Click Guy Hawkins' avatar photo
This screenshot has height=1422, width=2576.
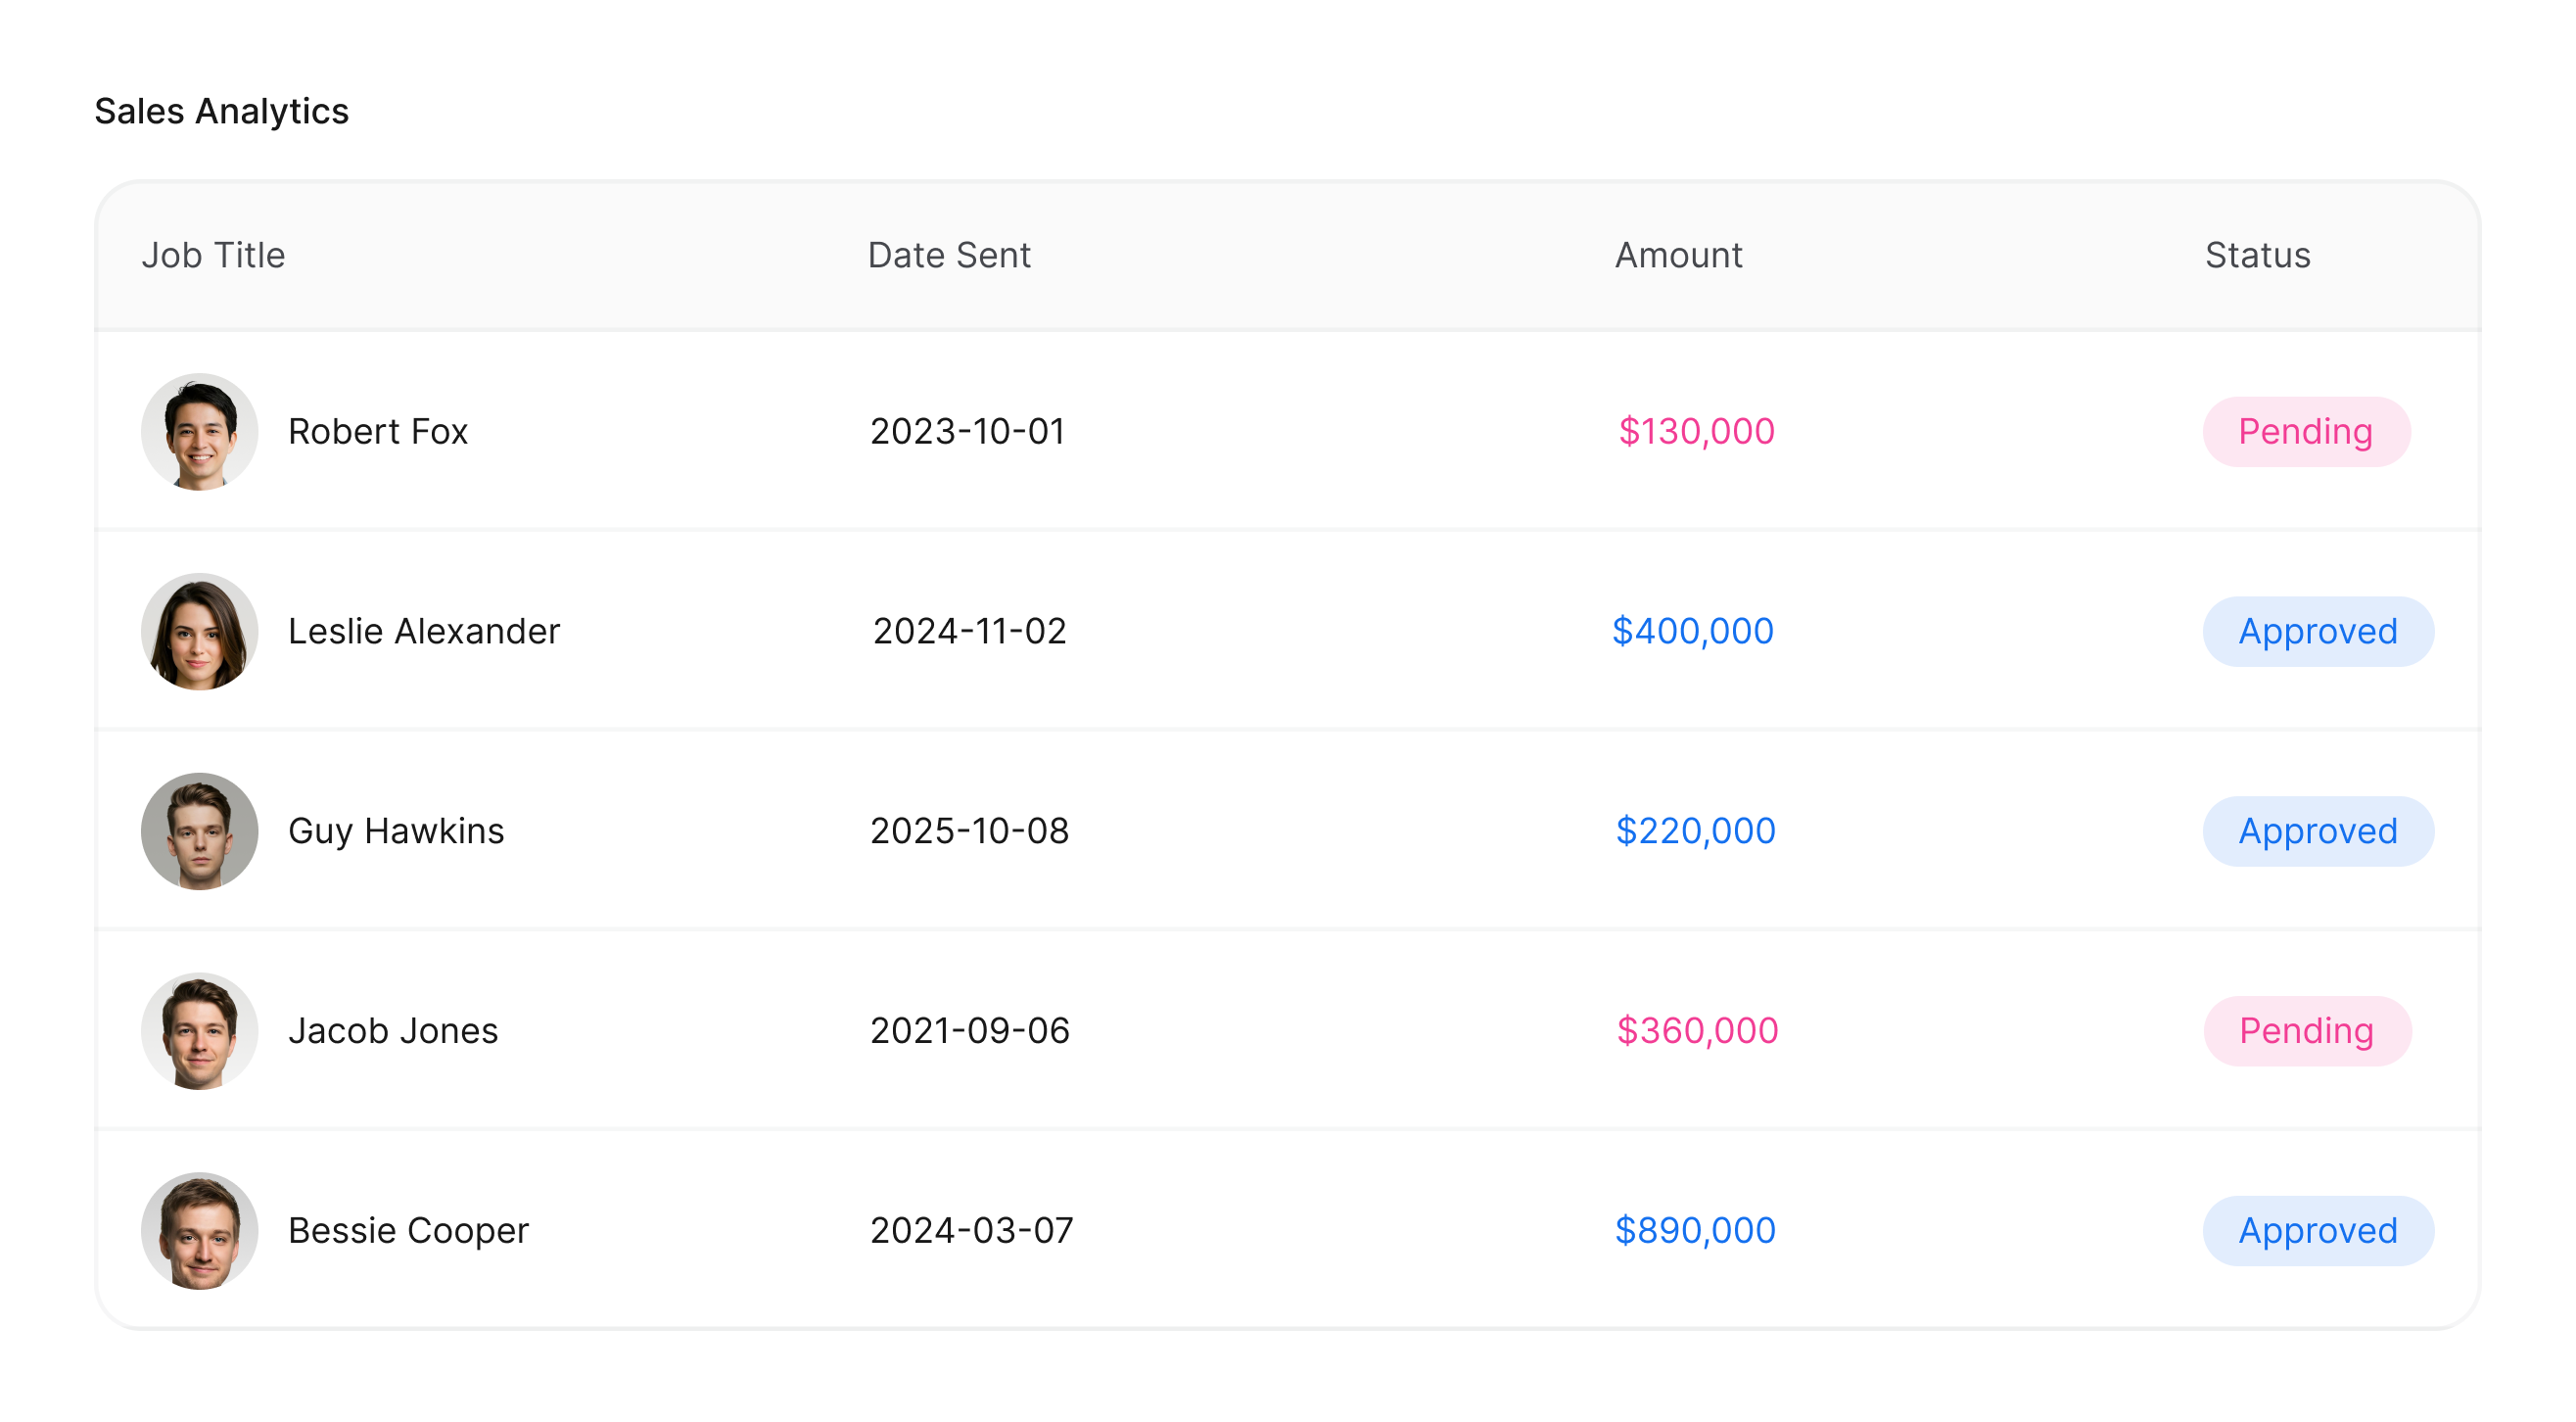[199, 831]
